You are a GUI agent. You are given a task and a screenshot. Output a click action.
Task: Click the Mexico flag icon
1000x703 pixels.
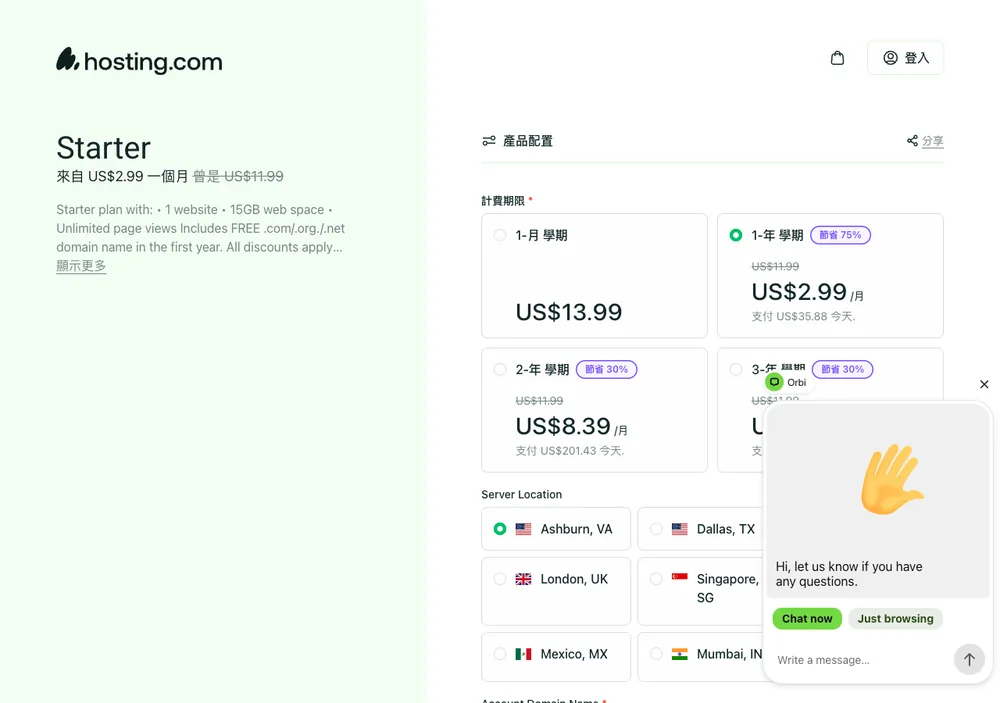[x=523, y=654]
